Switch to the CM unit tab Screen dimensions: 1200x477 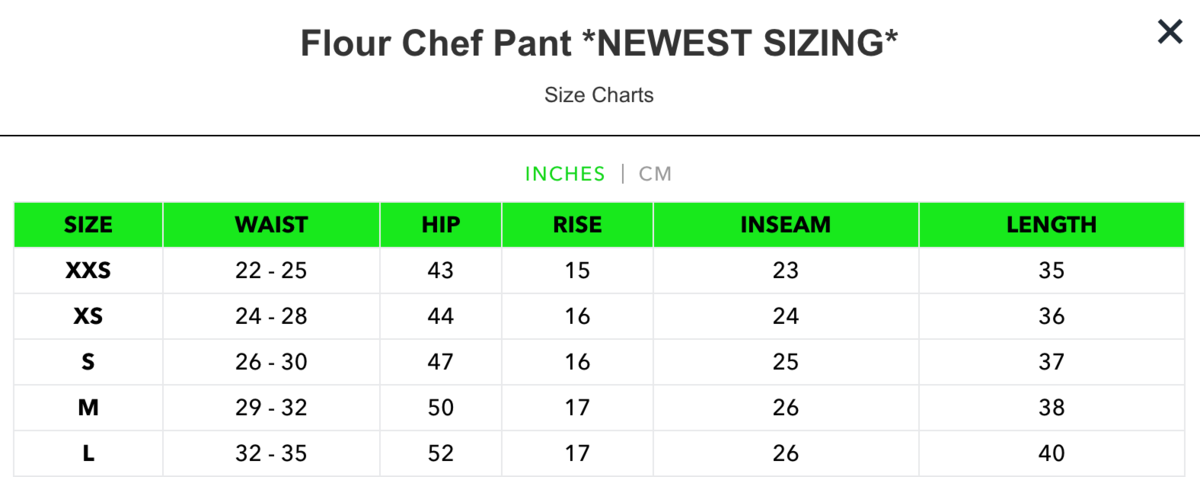point(656,174)
